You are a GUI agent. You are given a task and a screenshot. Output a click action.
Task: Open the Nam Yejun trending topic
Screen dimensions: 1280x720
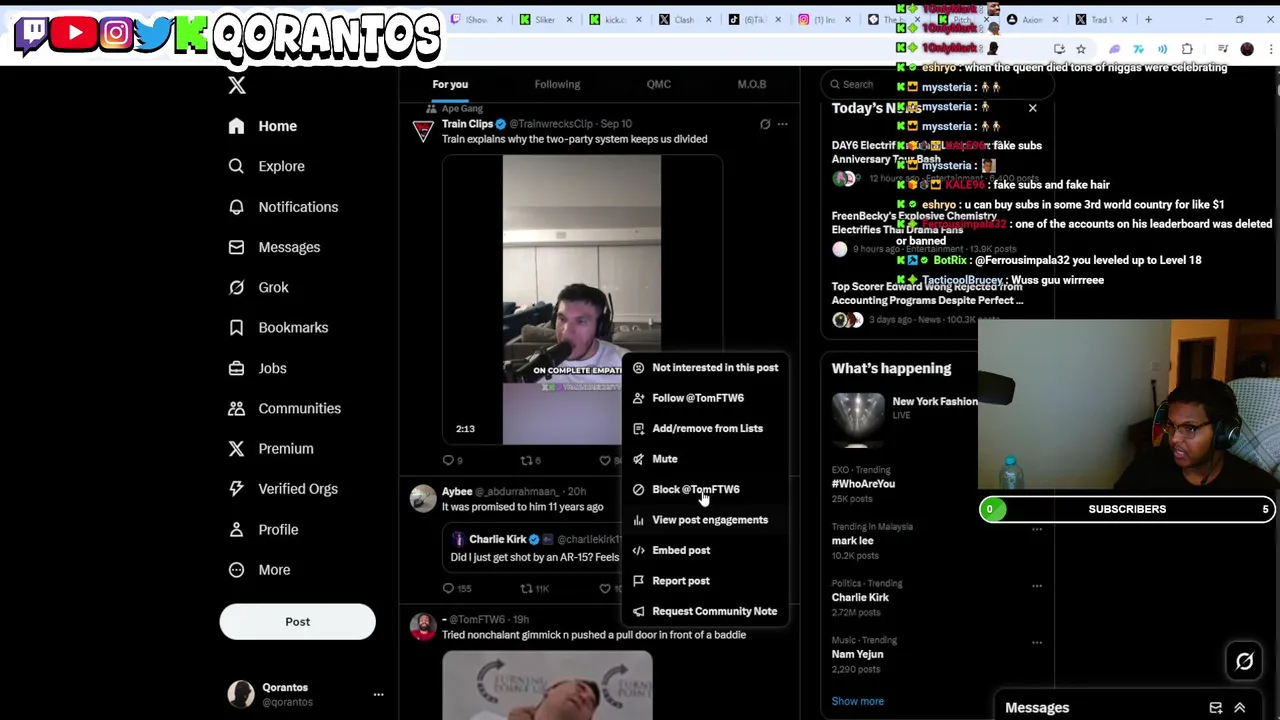click(857, 654)
